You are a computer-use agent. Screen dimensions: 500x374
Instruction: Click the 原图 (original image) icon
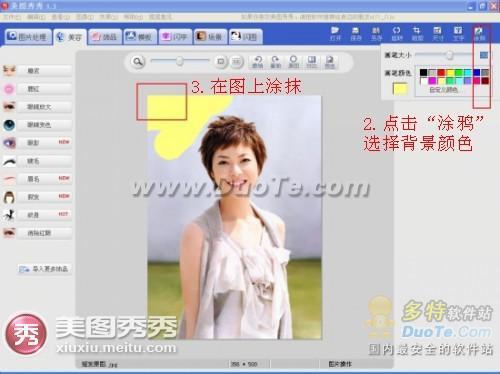pyautogui.click(x=293, y=62)
